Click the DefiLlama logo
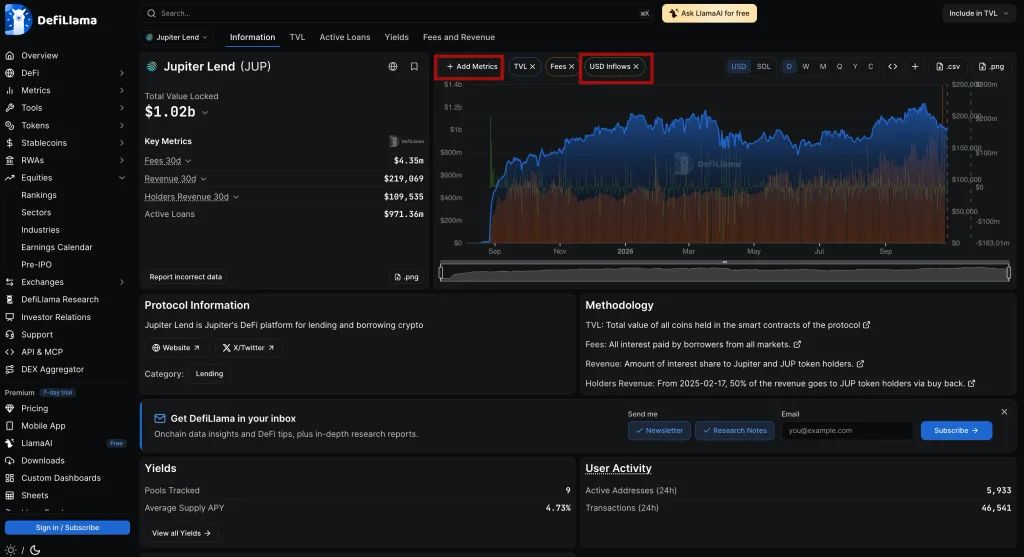The image size is (1024, 557). [51, 20]
